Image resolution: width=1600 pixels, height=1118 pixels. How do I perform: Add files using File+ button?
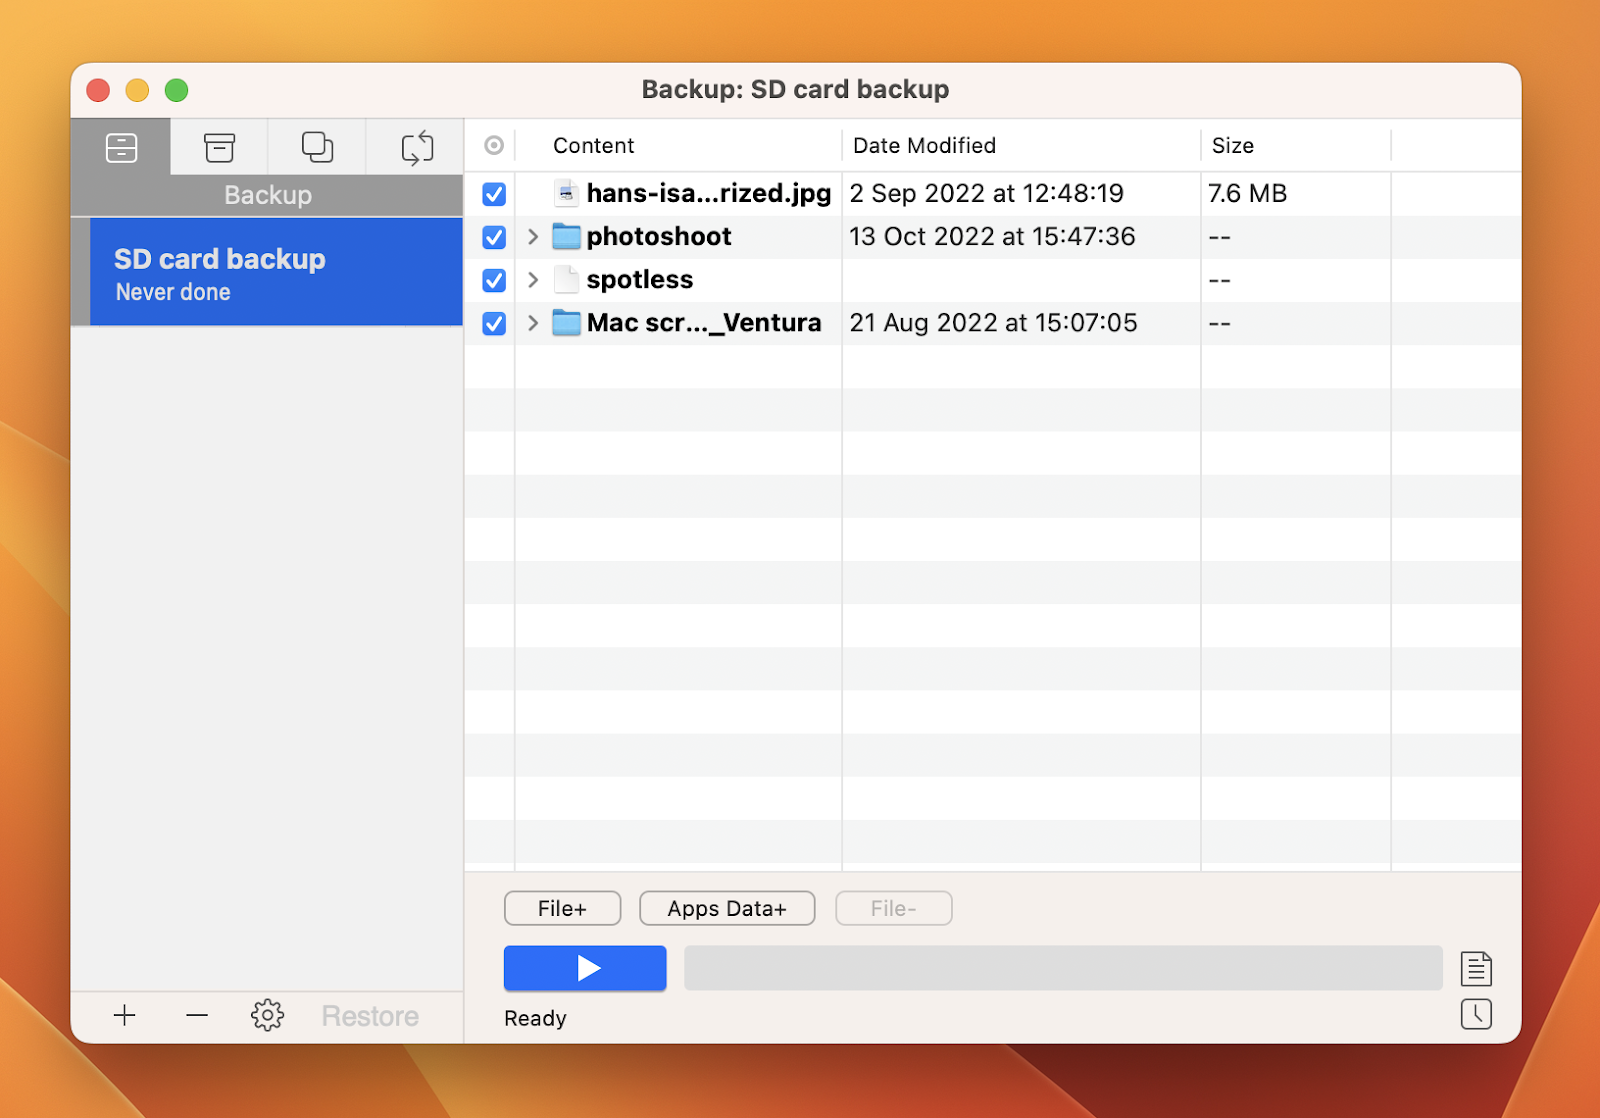562,908
